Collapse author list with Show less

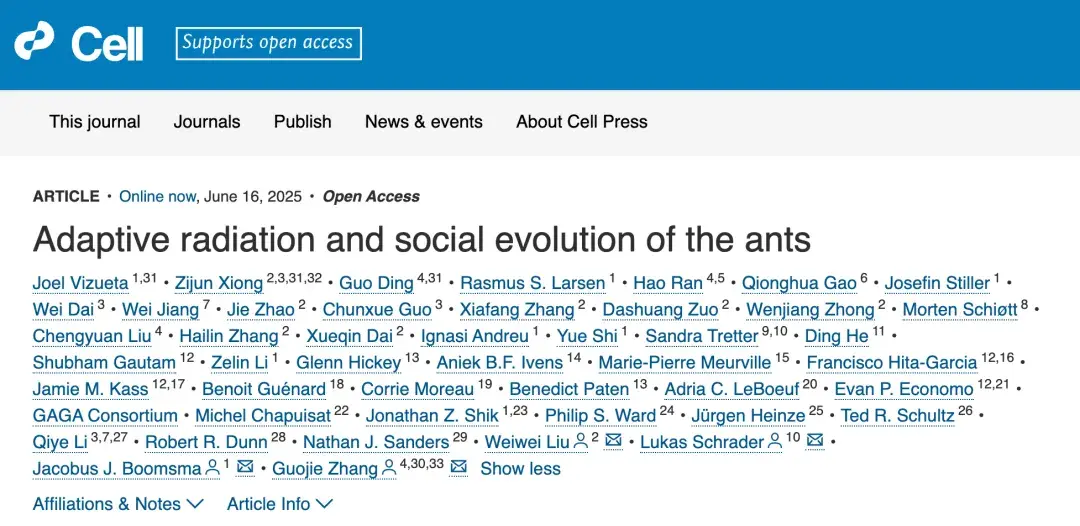click(520, 469)
